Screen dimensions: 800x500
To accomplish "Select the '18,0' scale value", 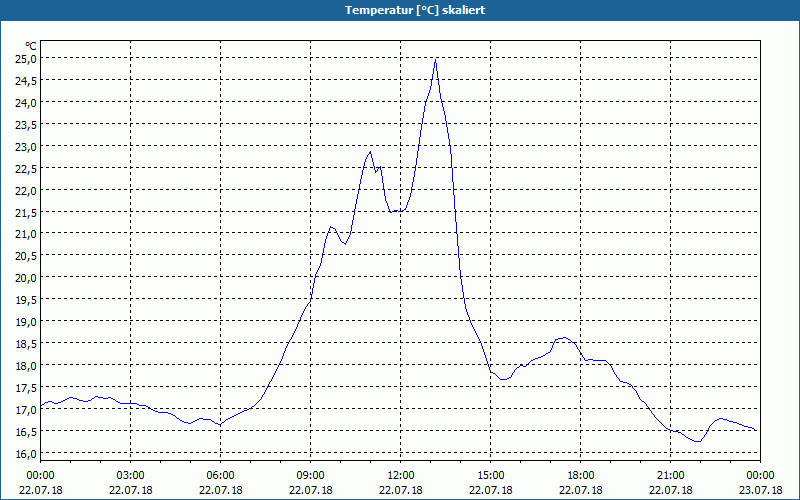I will pos(26,365).
